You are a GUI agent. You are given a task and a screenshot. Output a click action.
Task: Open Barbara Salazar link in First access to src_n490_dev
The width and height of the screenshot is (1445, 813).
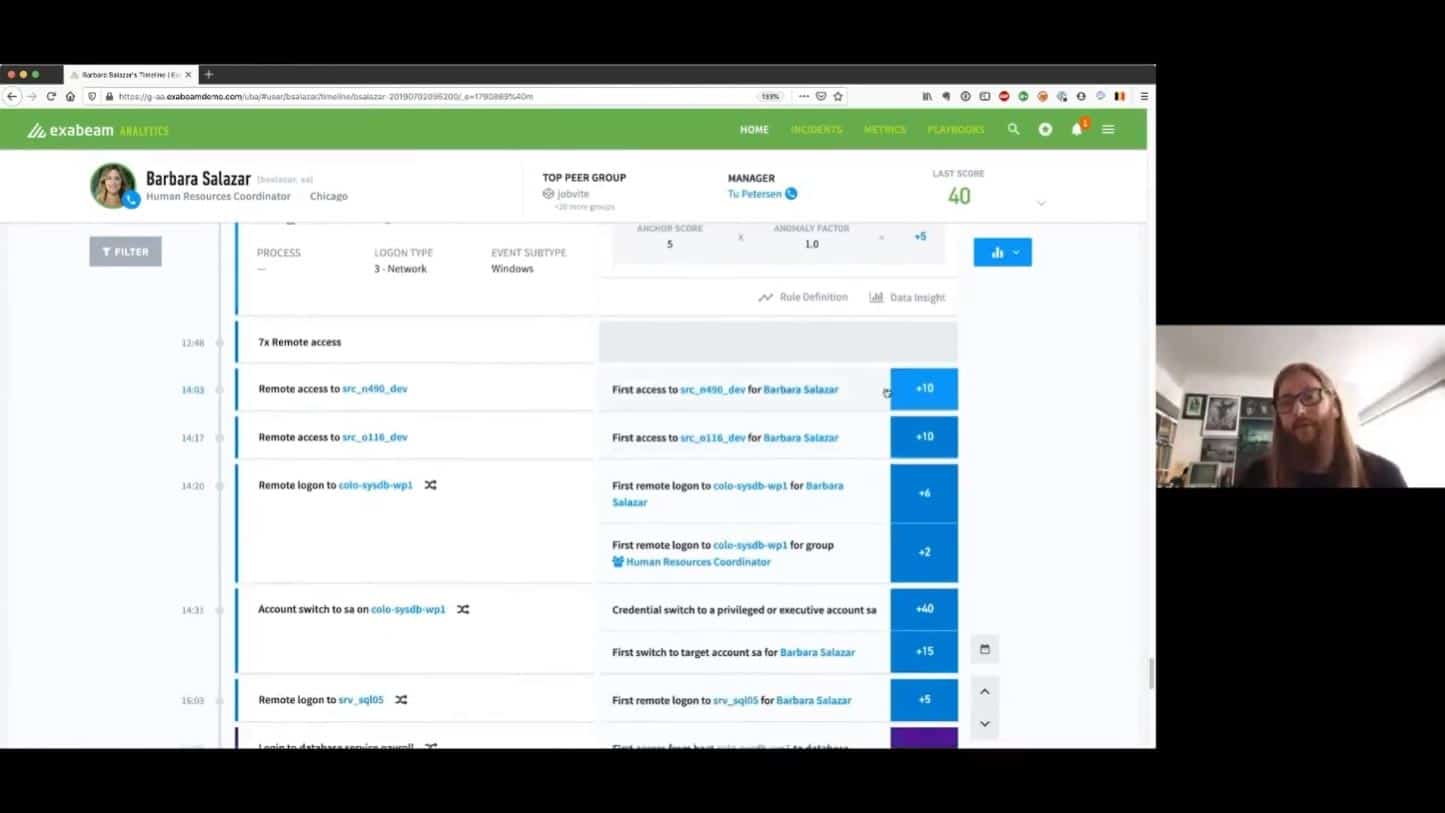point(801,390)
